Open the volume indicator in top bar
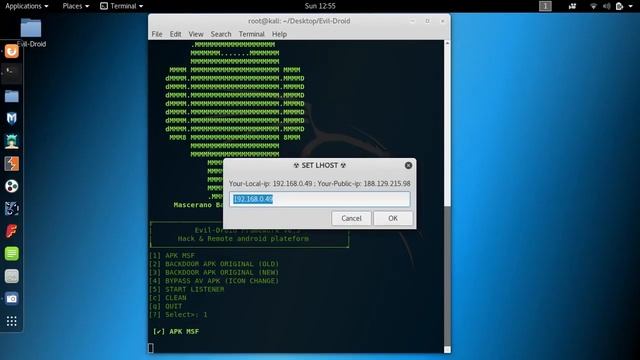This screenshot has height=360, width=640. pos(607,6)
